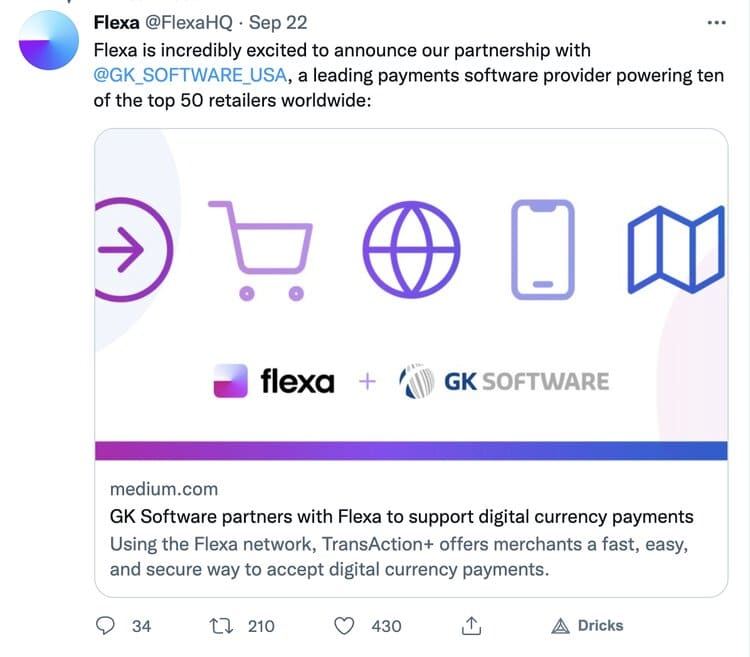Click the reply speech bubble icon
The width and height of the screenshot is (750, 657).
point(107,626)
